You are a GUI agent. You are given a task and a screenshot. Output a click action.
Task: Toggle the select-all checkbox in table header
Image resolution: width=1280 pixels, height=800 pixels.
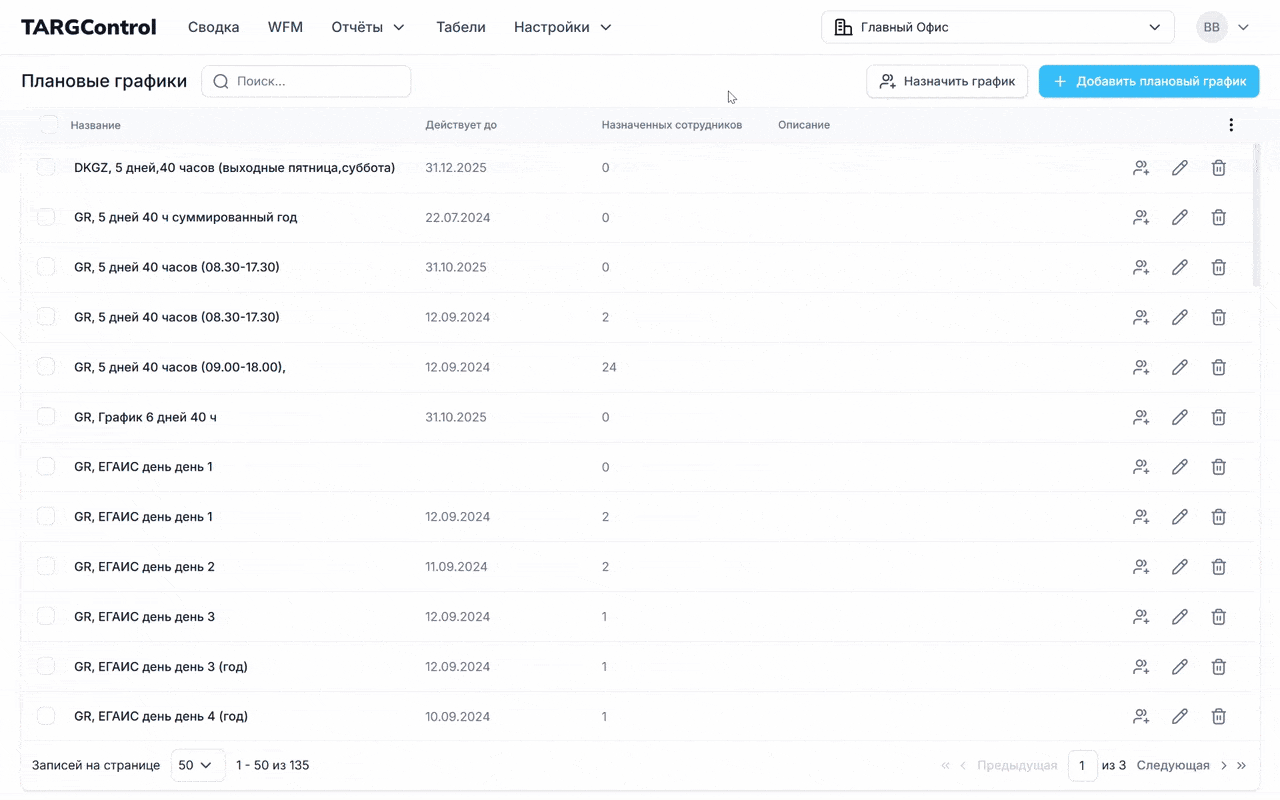(48, 125)
